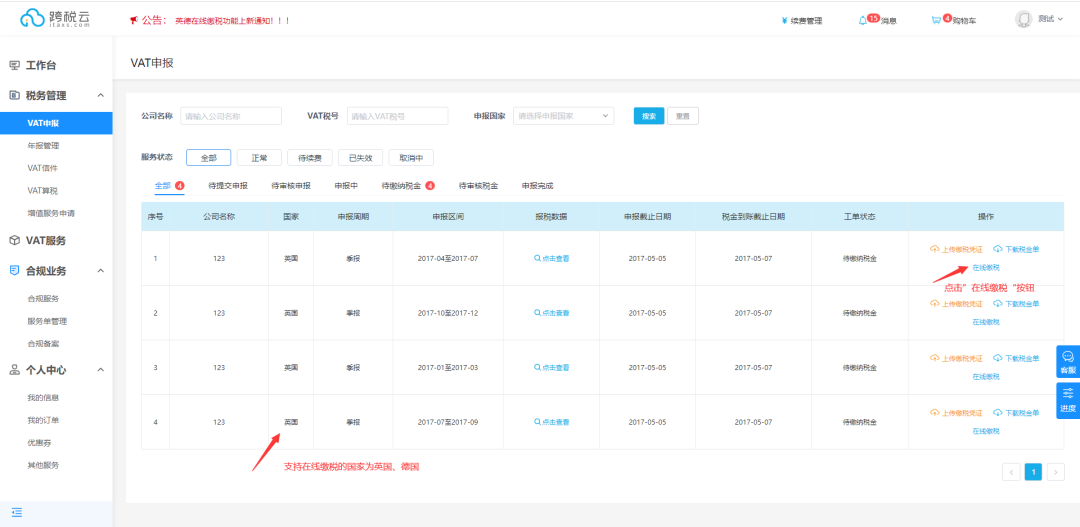Click the VAT服务 cube icon
This screenshot has width=1080, height=527.
click(14, 240)
